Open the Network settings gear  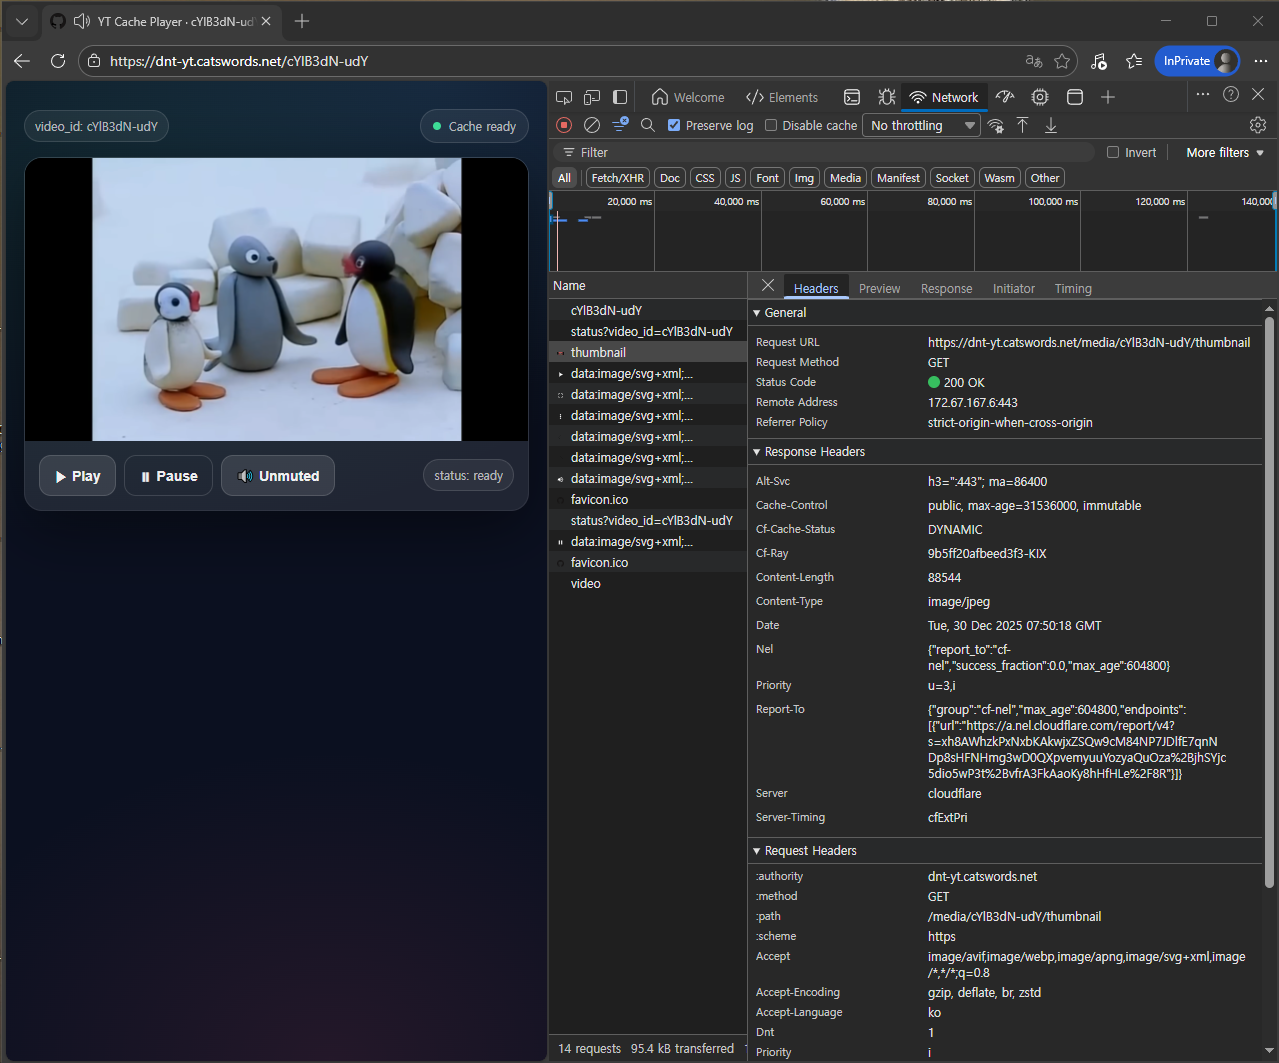1257,125
